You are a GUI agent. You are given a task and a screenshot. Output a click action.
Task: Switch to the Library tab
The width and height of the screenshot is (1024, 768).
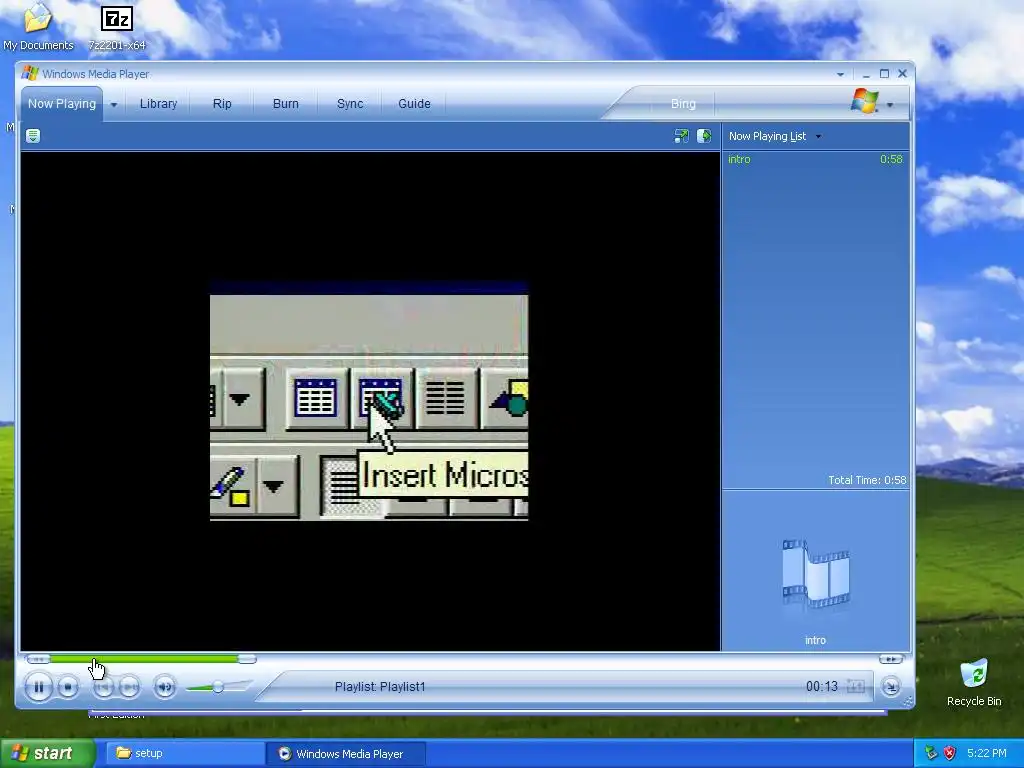158,104
